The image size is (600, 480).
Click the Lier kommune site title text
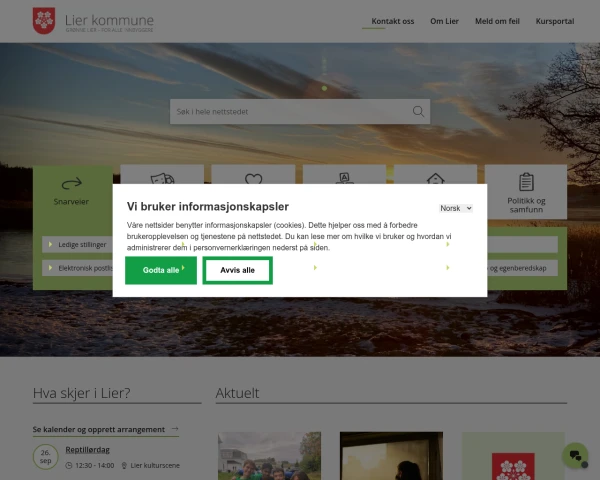point(109,20)
